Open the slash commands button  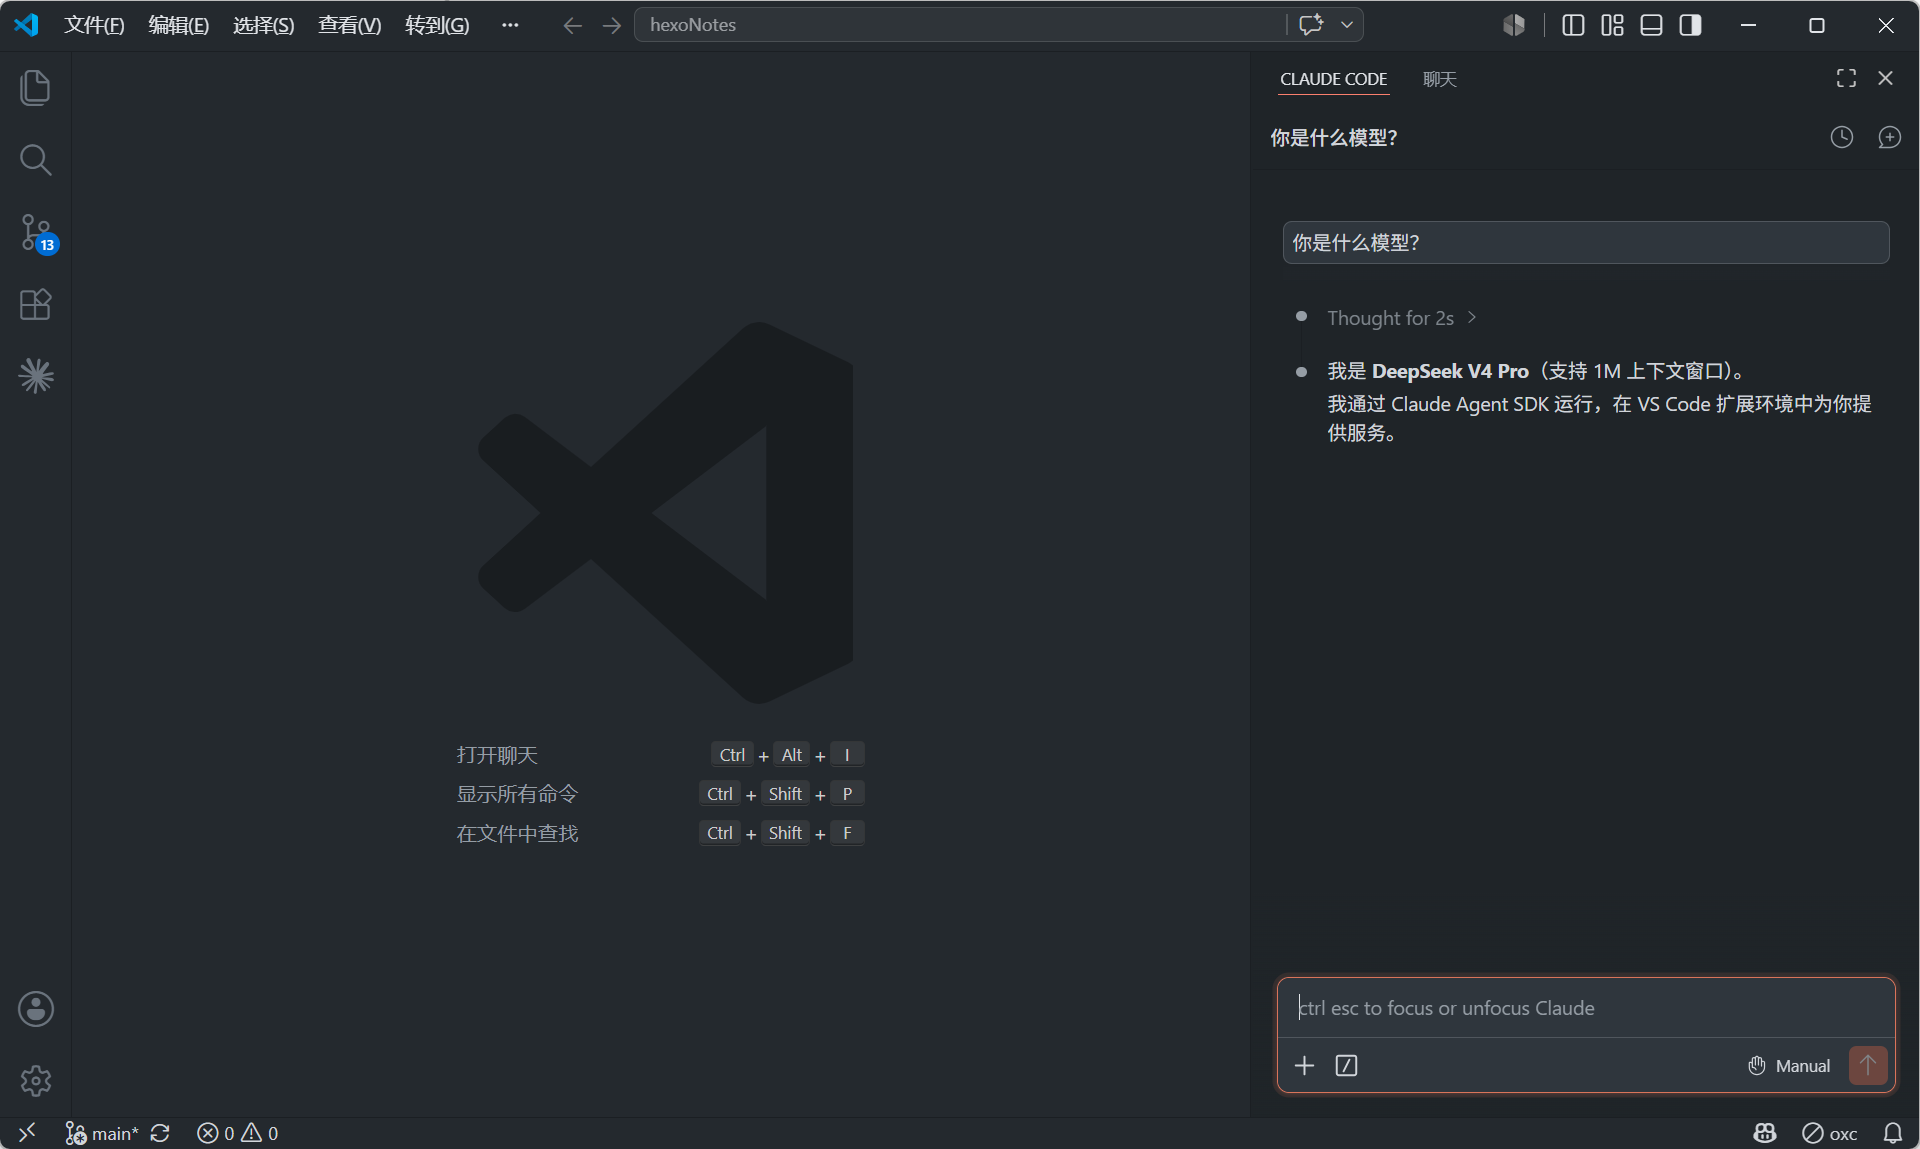pos(1346,1066)
